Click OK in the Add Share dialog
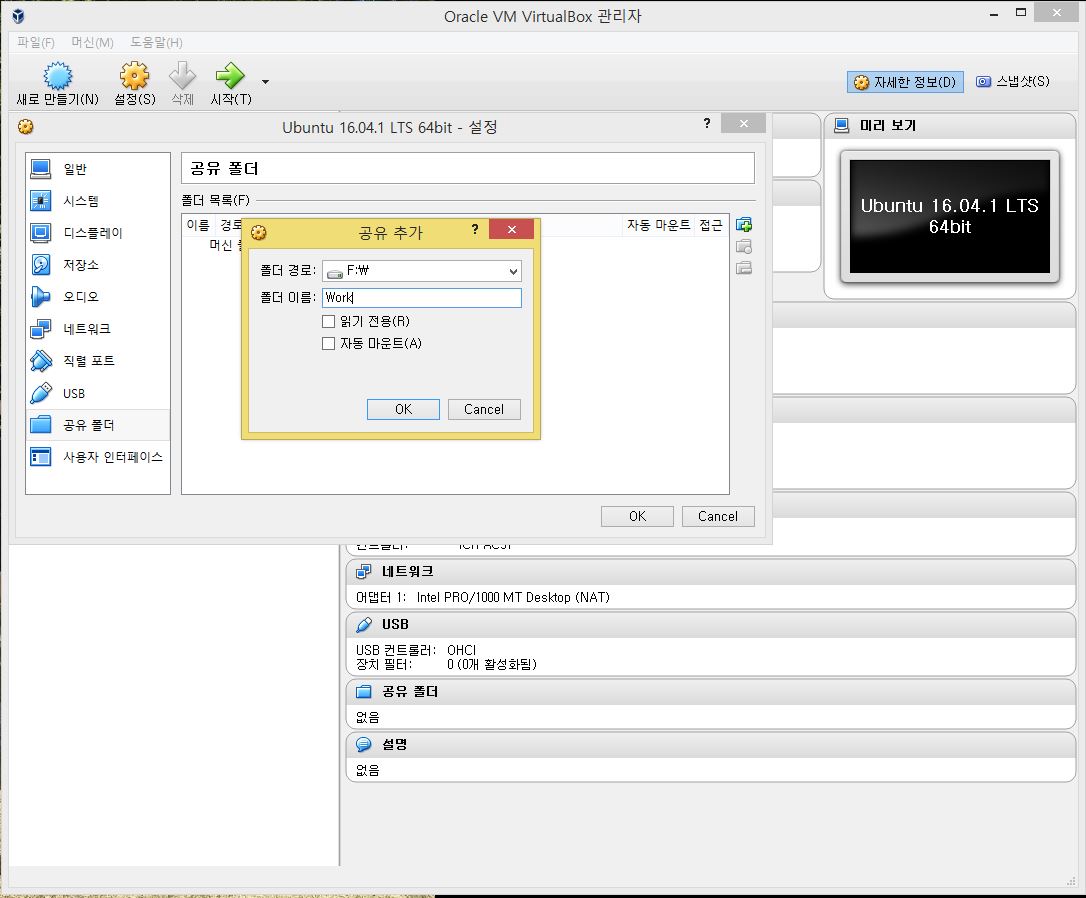This screenshot has width=1086, height=898. pyautogui.click(x=403, y=409)
